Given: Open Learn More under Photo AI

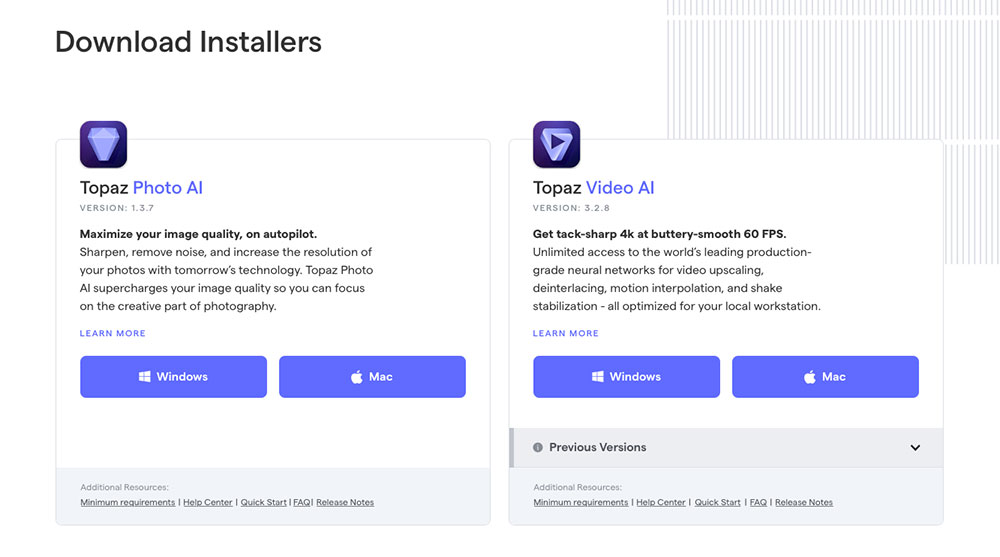Looking at the screenshot, I should pos(113,333).
